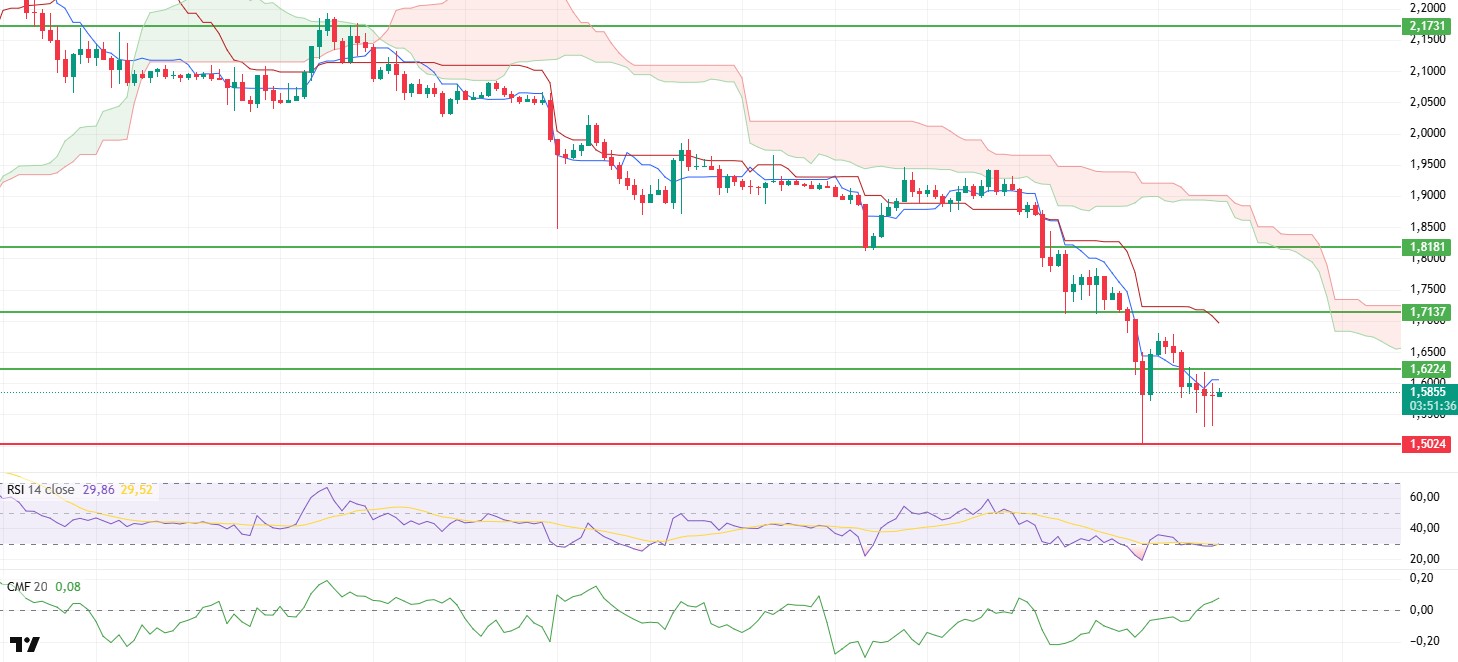The height and width of the screenshot is (662, 1458).
Task: Open the RSI 14 close indicator label
Action: click(x=42, y=489)
